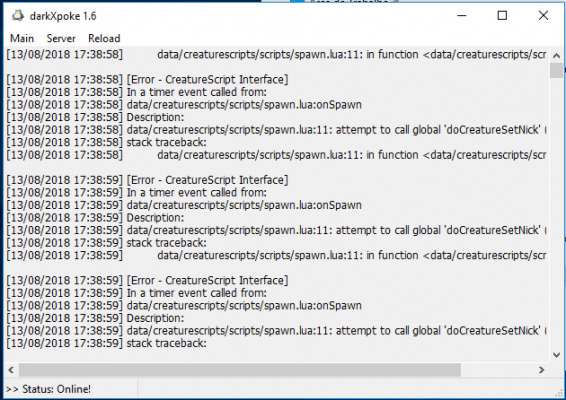The height and width of the screenshot is (400, 566).
Task: Maximize the darkXpoke window
Action: tap(502, 16)
